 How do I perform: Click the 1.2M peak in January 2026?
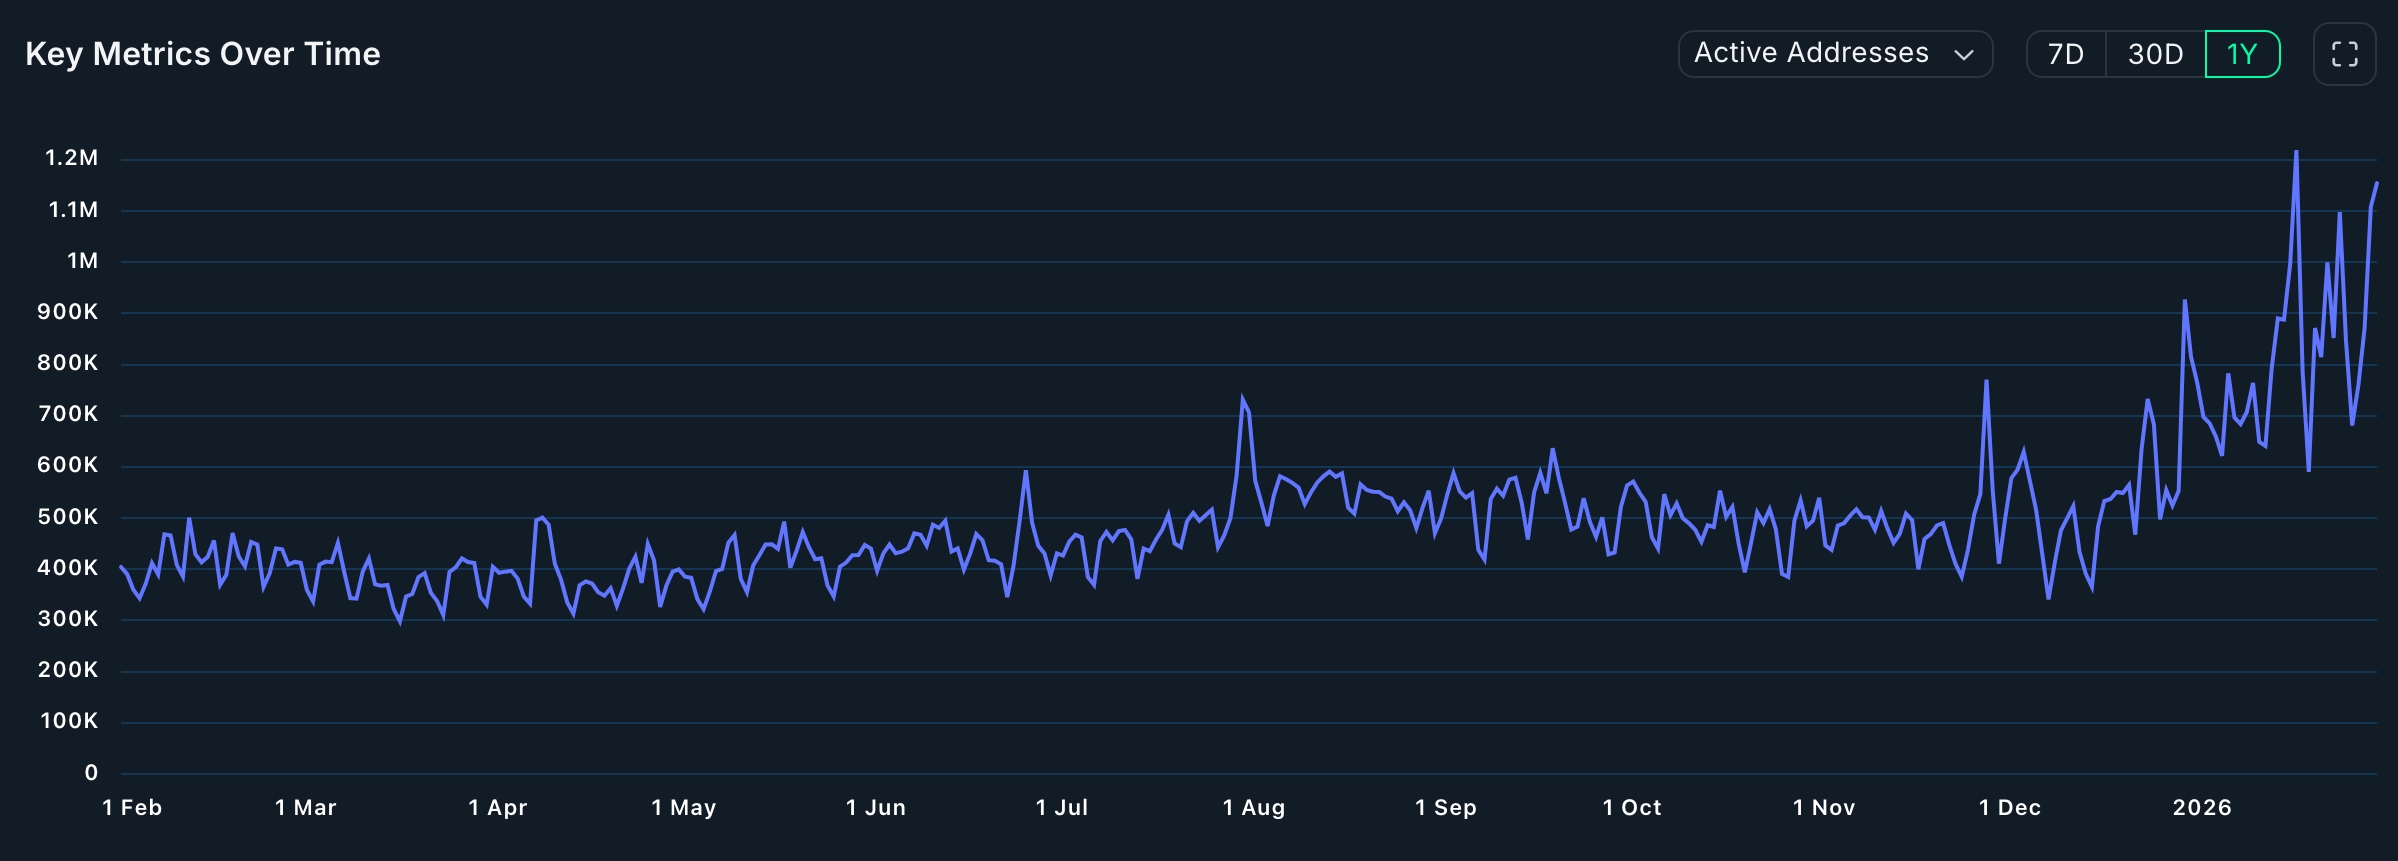point(2296,153)
